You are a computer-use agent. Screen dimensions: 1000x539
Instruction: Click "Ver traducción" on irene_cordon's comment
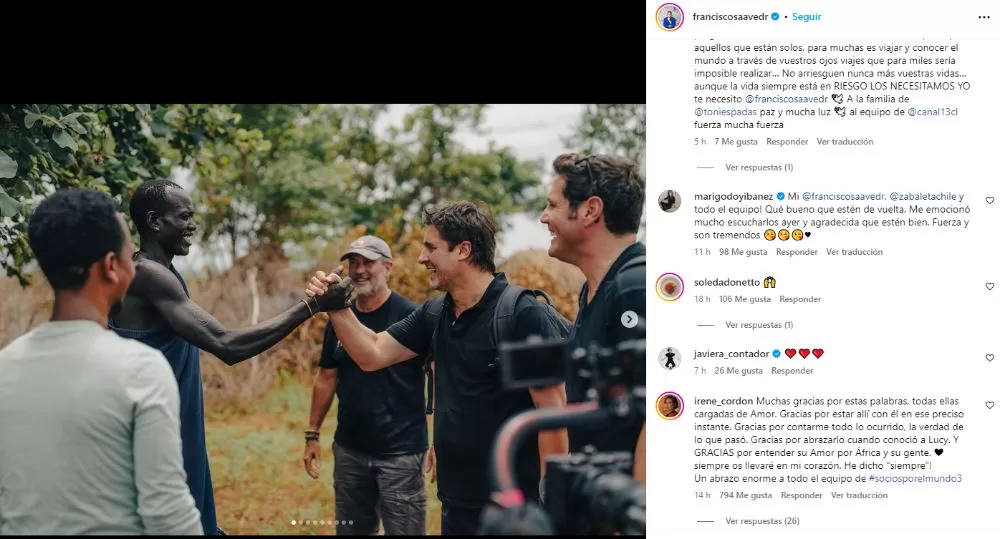coord(859,495)
